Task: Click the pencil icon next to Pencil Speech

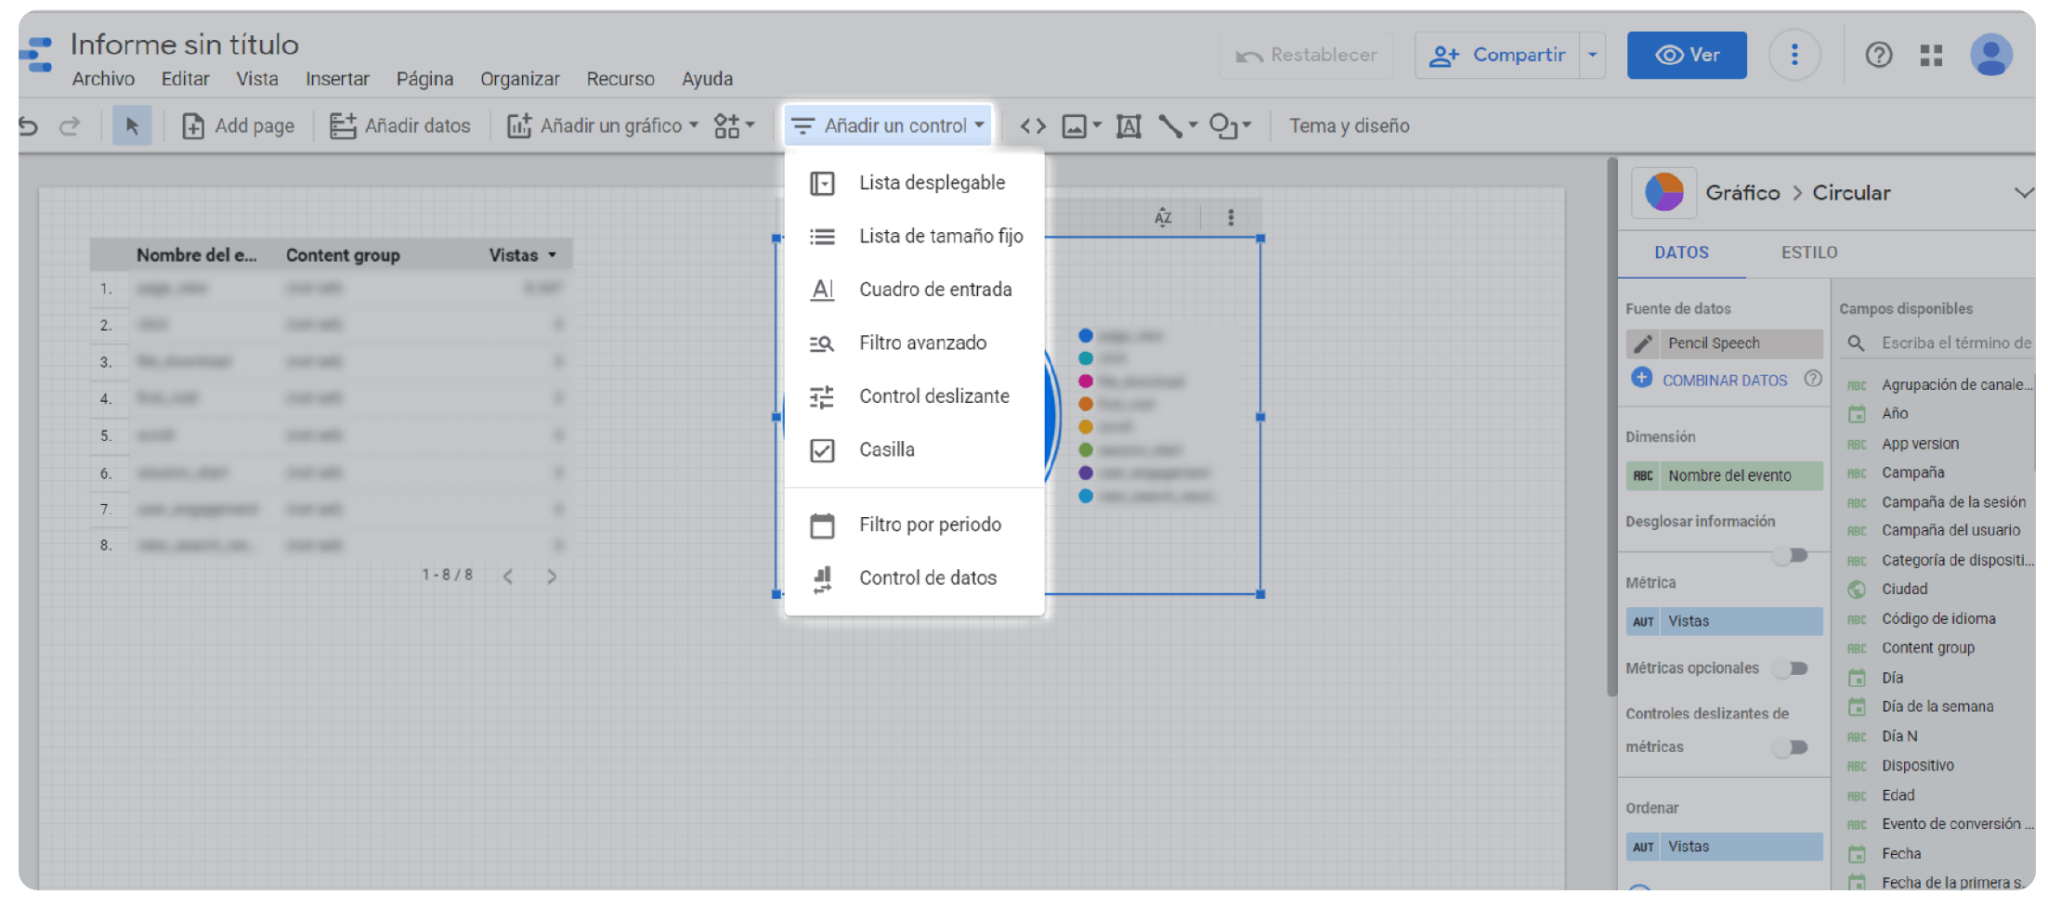Action: (1643, 343)
